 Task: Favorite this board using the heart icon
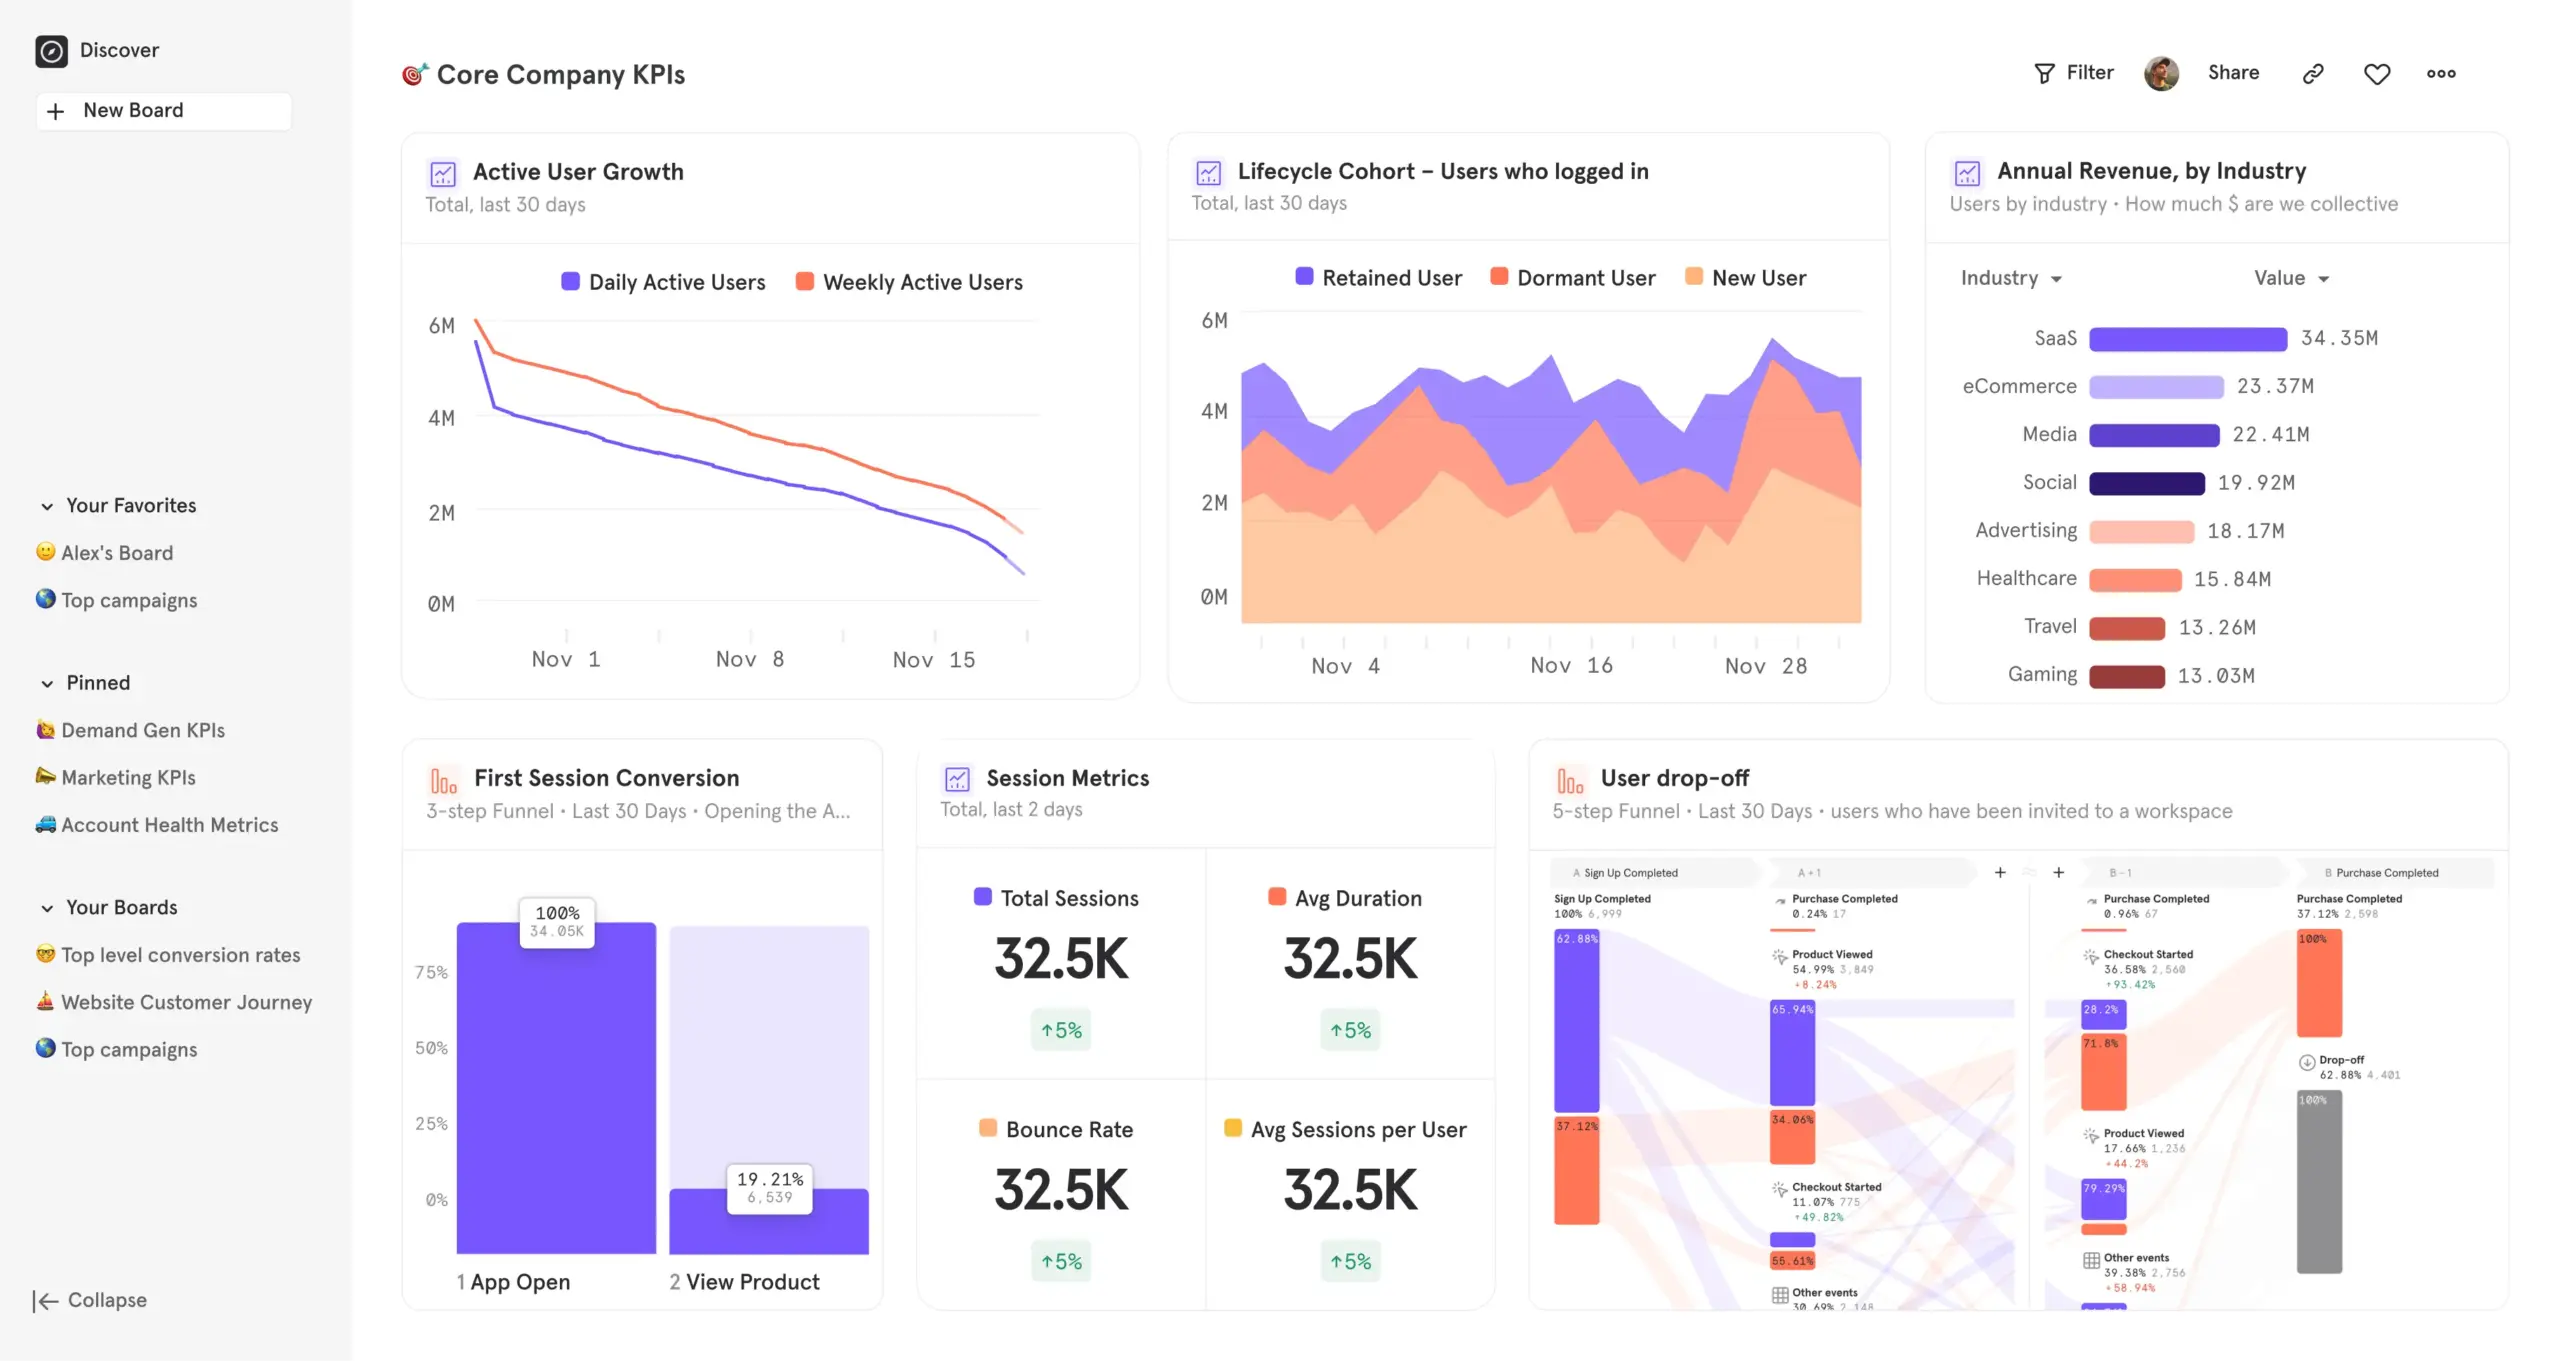tap(2377, 73)
